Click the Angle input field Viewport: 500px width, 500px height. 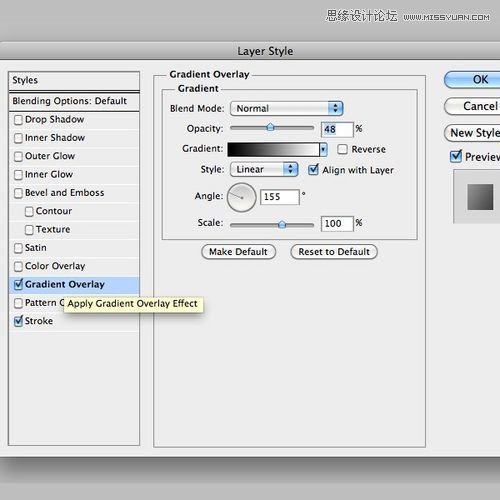pos(280,197)
